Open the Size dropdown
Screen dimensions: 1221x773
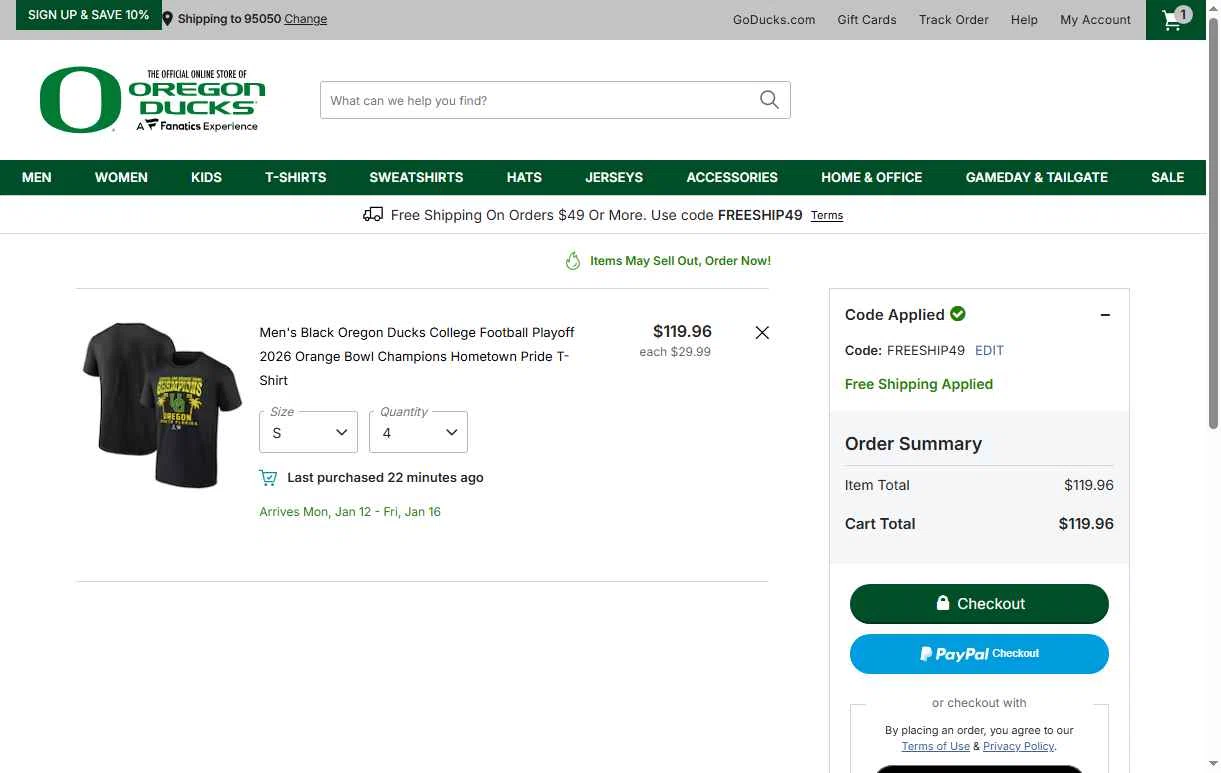[x=309, y=432]
